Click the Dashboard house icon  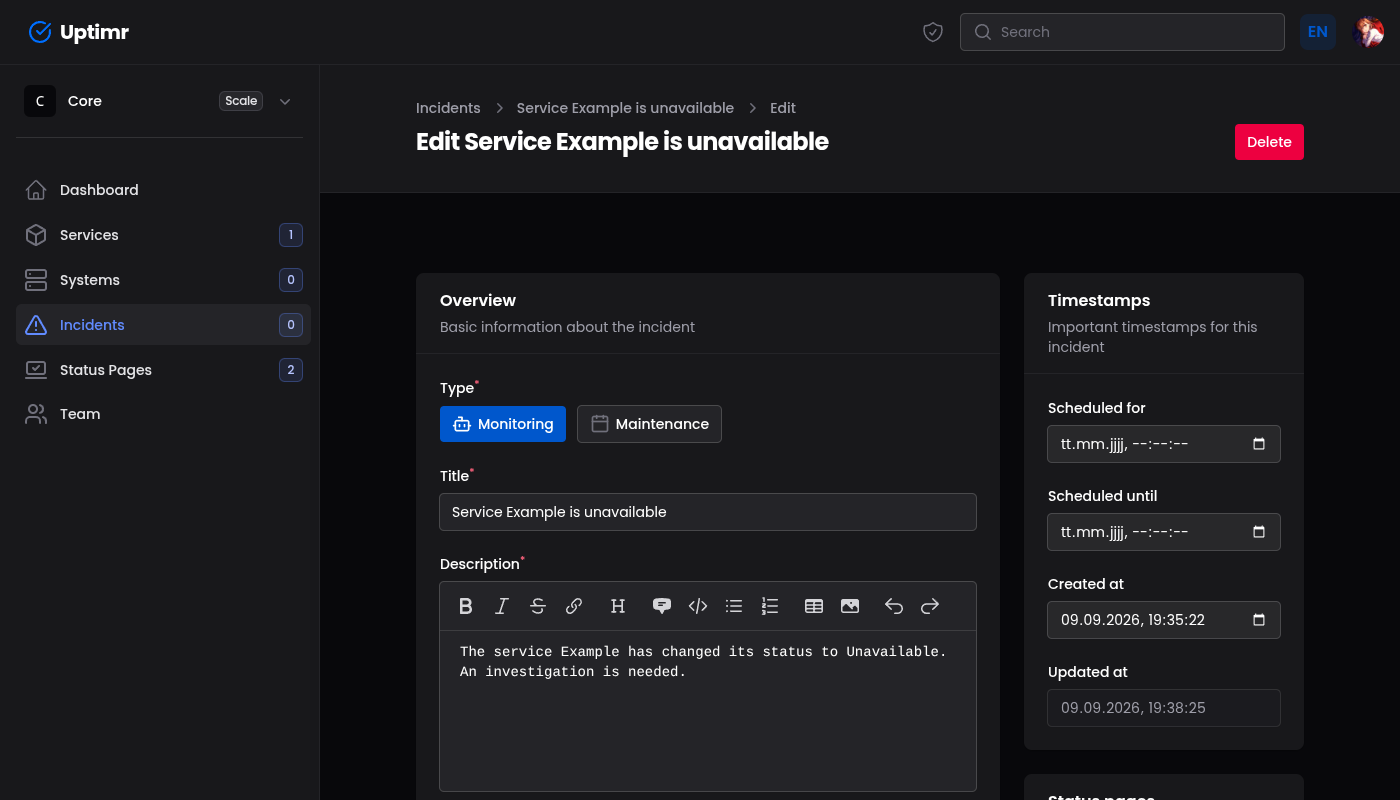(36, 190)
